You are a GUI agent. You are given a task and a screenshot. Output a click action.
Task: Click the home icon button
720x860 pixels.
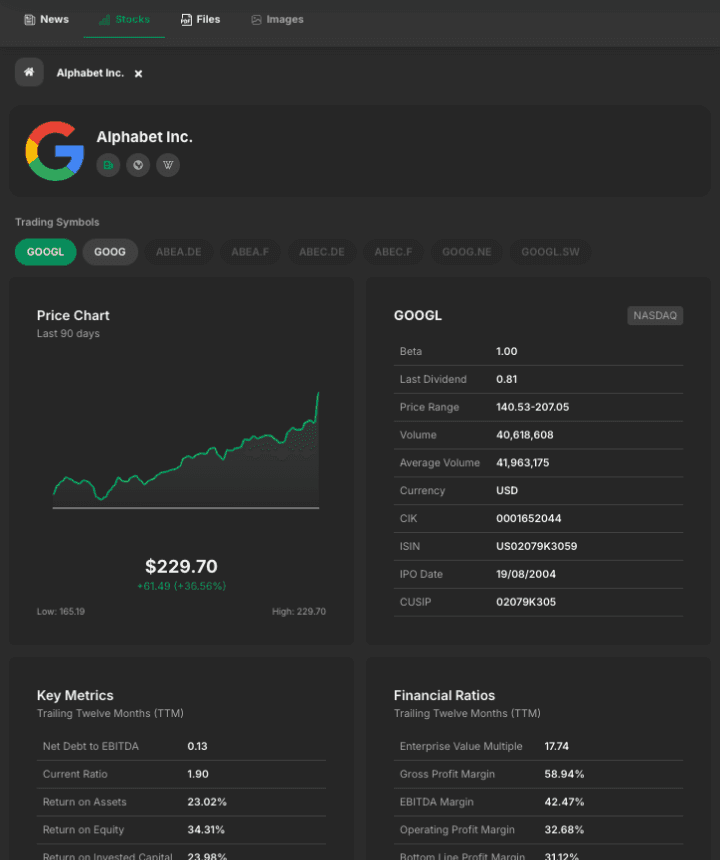coord(29,72)
